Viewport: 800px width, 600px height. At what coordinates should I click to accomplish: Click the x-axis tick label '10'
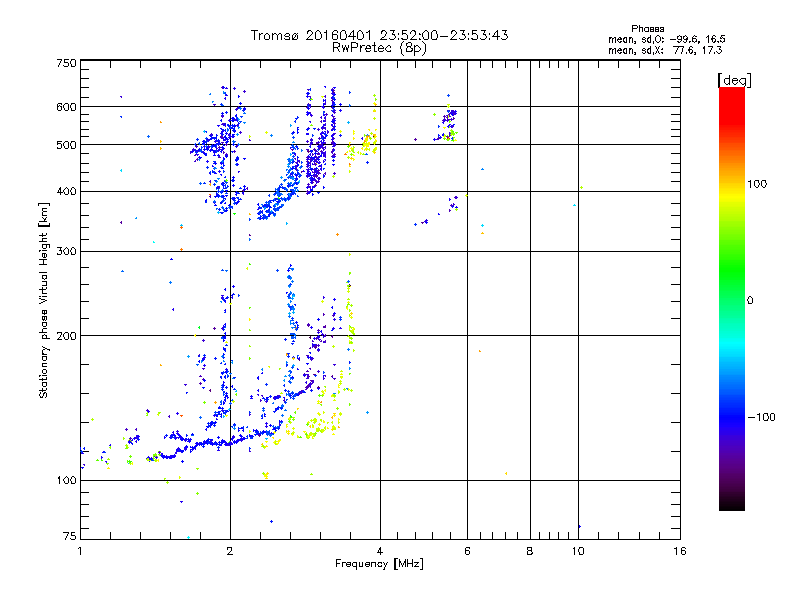pyautogui.click(x=578, y=551)
